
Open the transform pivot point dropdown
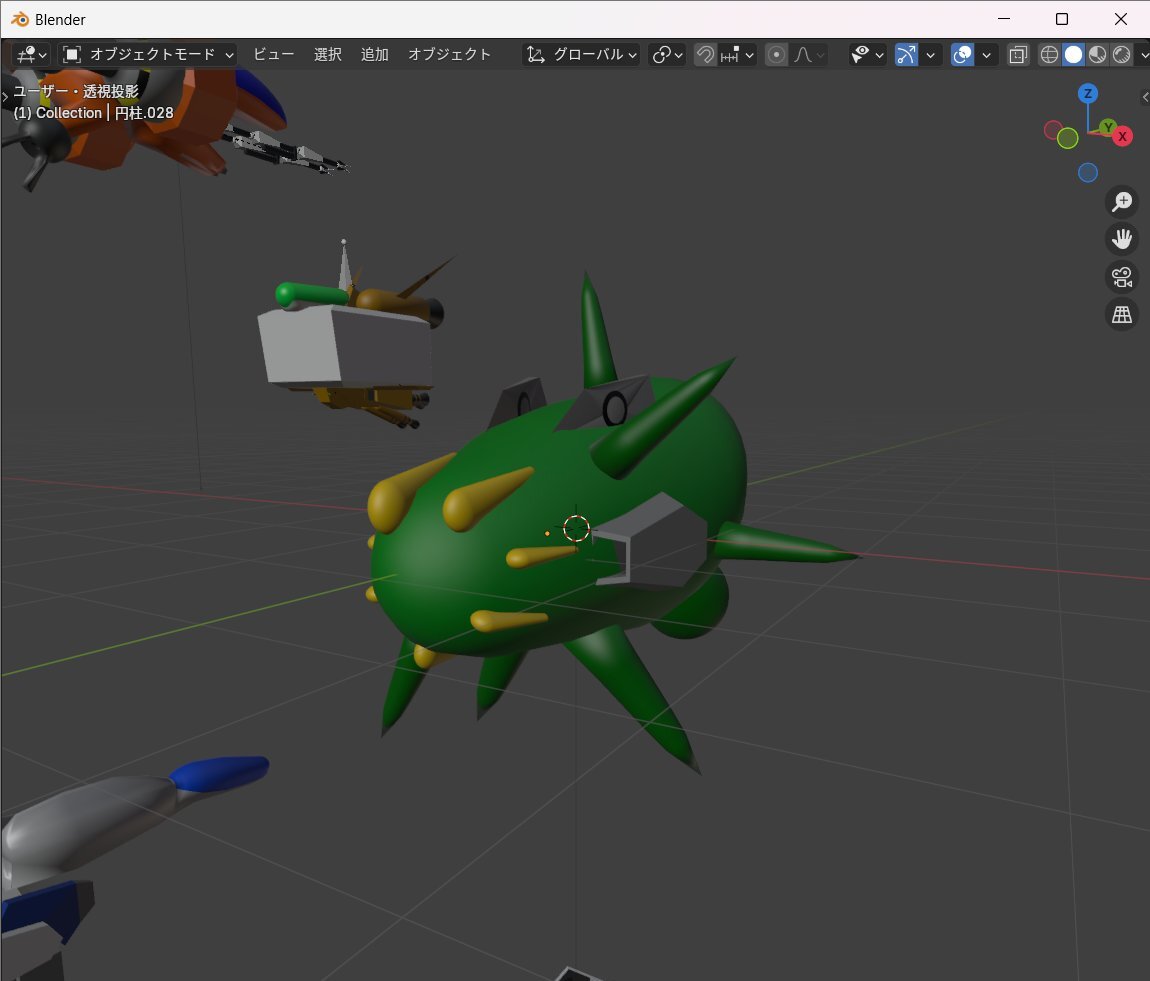[x=667, y=54]
